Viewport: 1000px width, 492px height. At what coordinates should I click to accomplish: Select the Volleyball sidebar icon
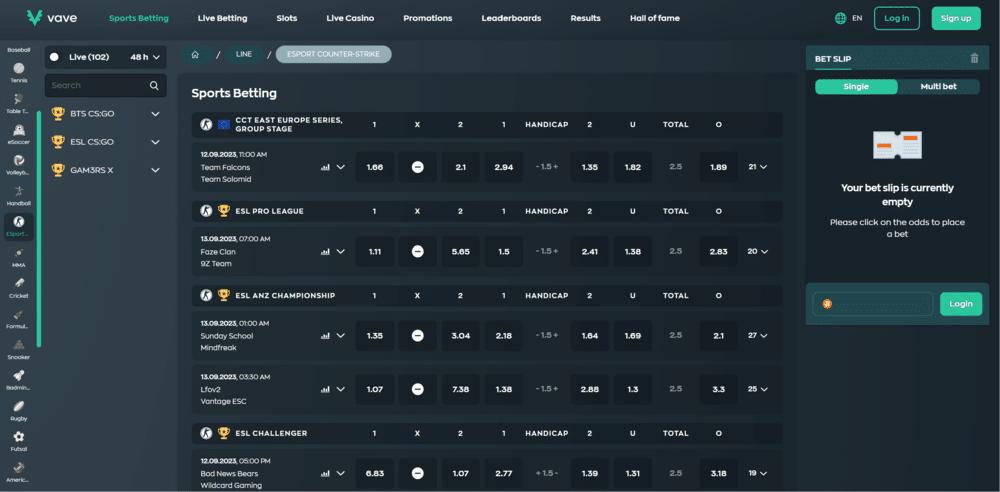18,160
